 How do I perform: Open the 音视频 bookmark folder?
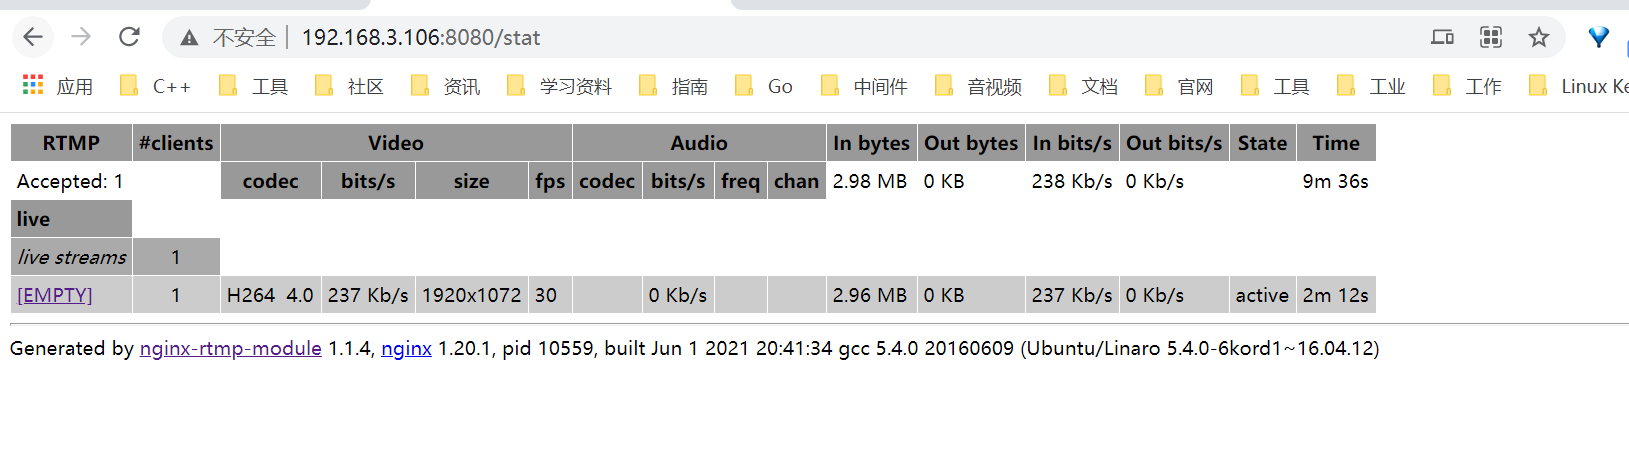pyautogui.click(x=978, y=86)
